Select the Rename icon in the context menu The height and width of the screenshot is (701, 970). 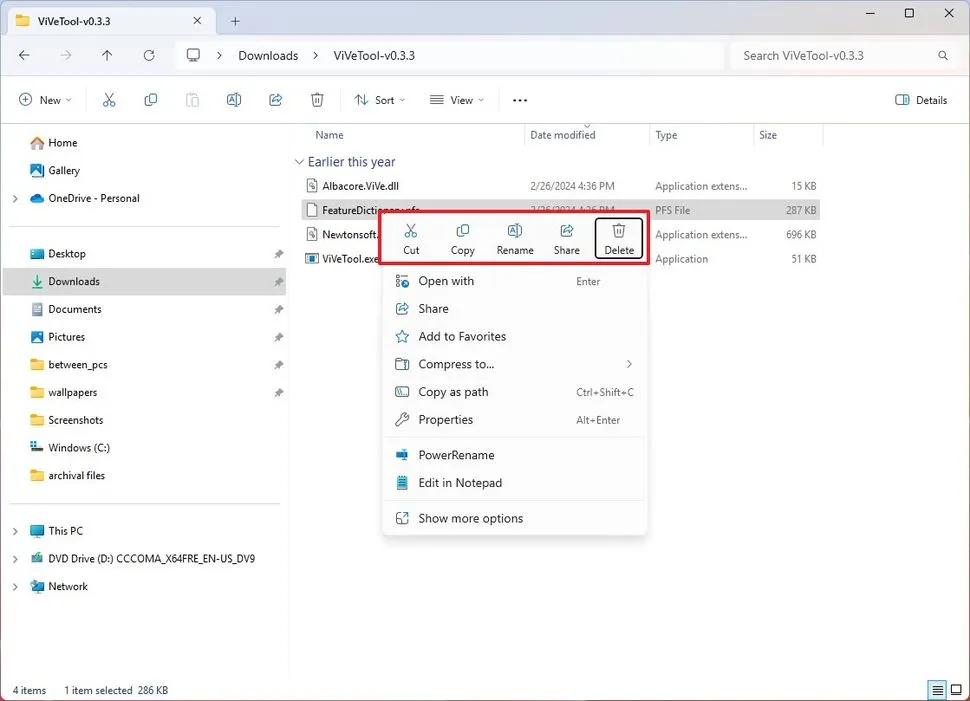pyautogui.click(x=515, y=237)
